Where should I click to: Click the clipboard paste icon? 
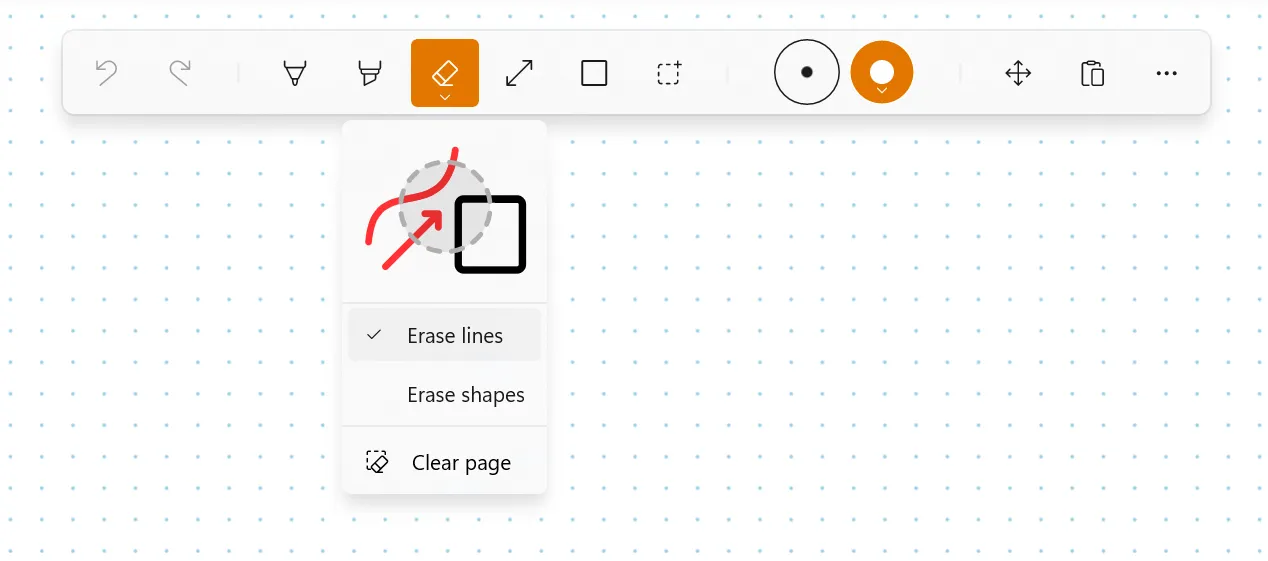1092,73
